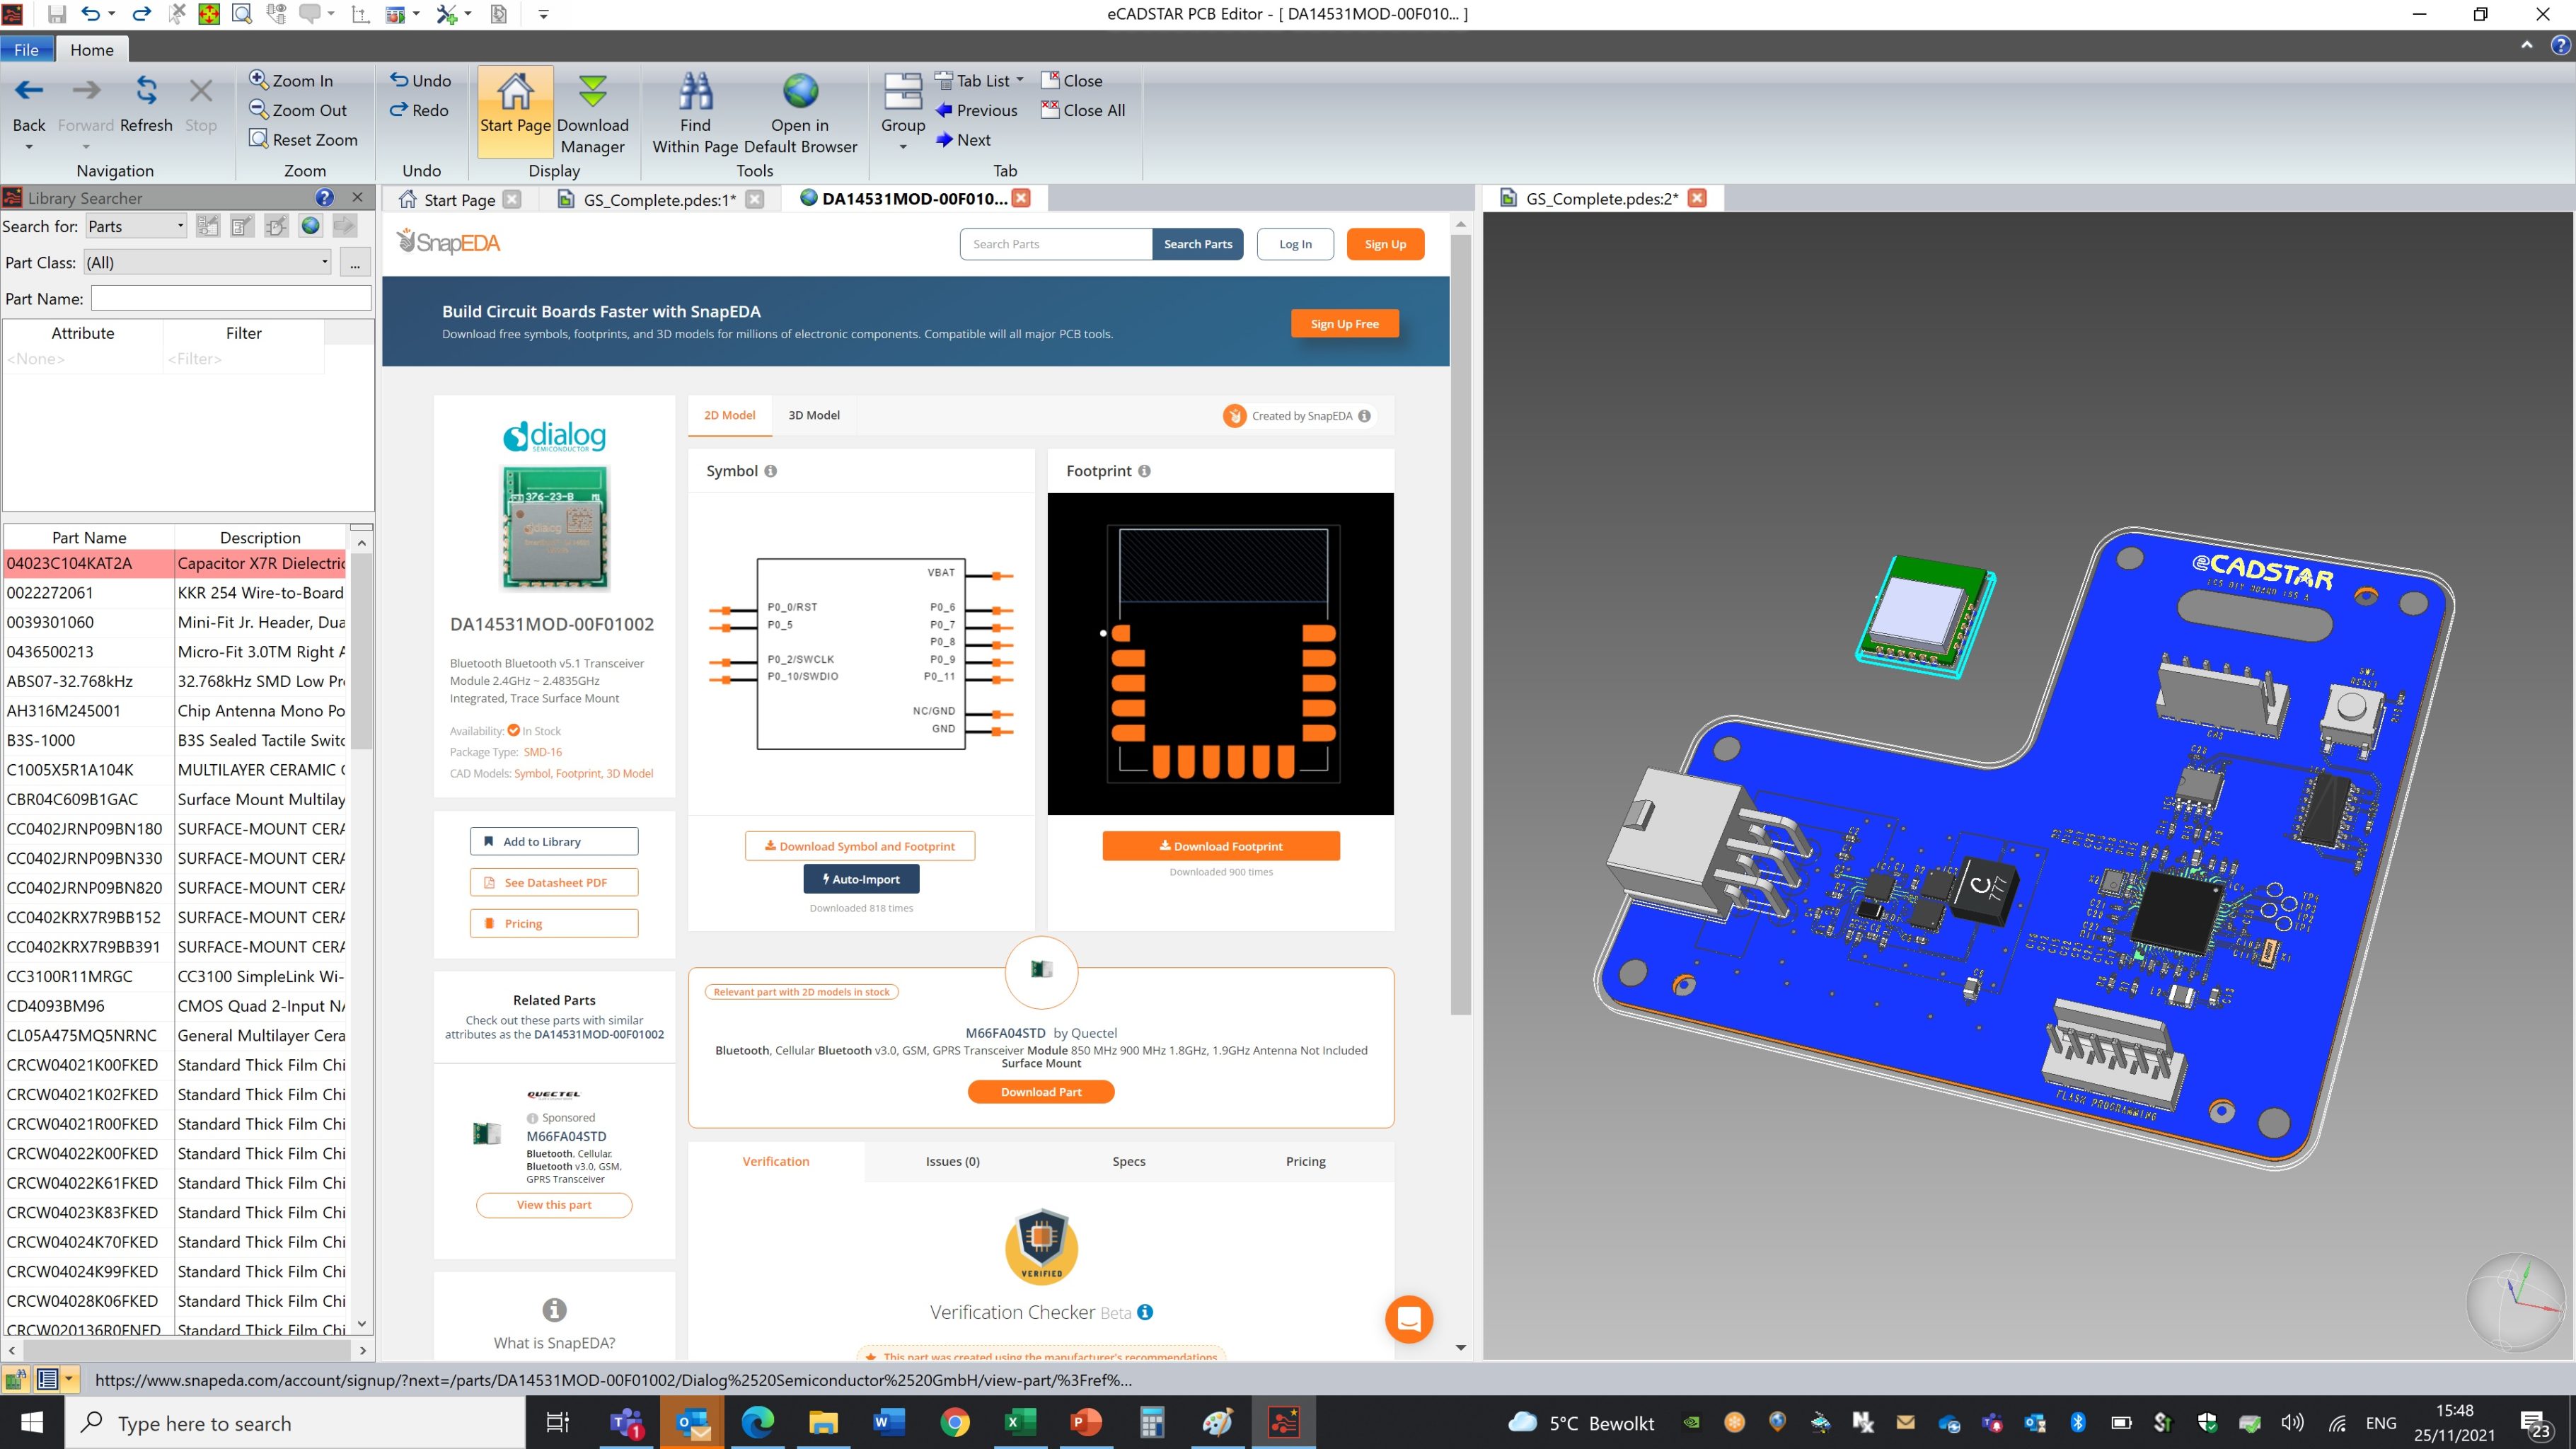Click globe icon in Library Searcher toolbar
The height and width of the screenshot is (1449, 2576).
point(311,226)
